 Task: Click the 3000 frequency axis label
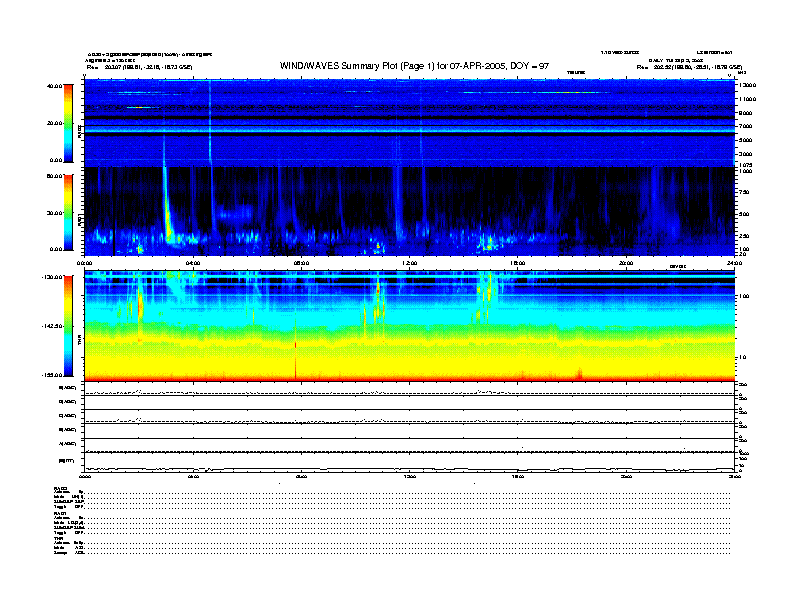(746, 154)
